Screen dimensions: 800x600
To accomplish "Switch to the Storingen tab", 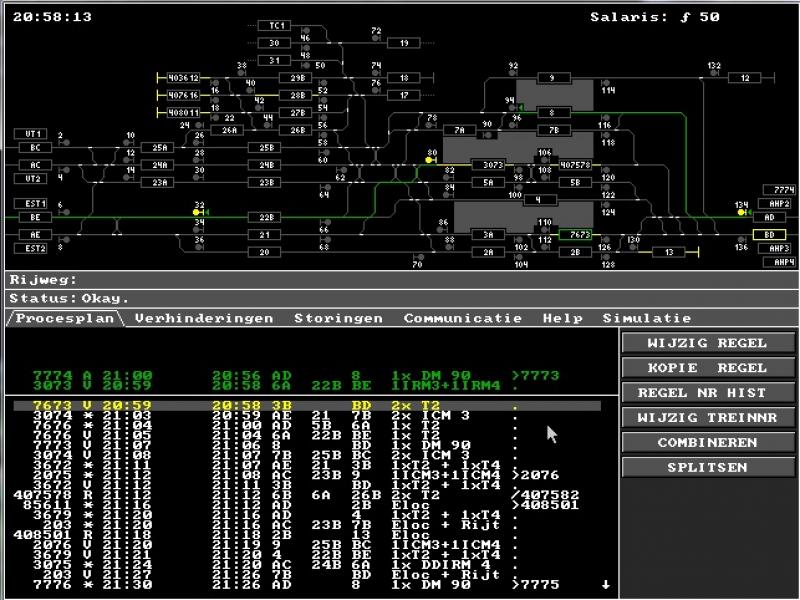I will (x=338, y=318).
